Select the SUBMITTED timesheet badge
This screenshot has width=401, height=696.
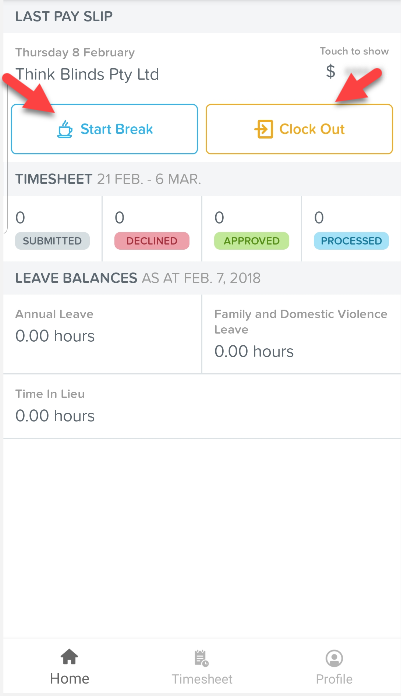point(52,241)
